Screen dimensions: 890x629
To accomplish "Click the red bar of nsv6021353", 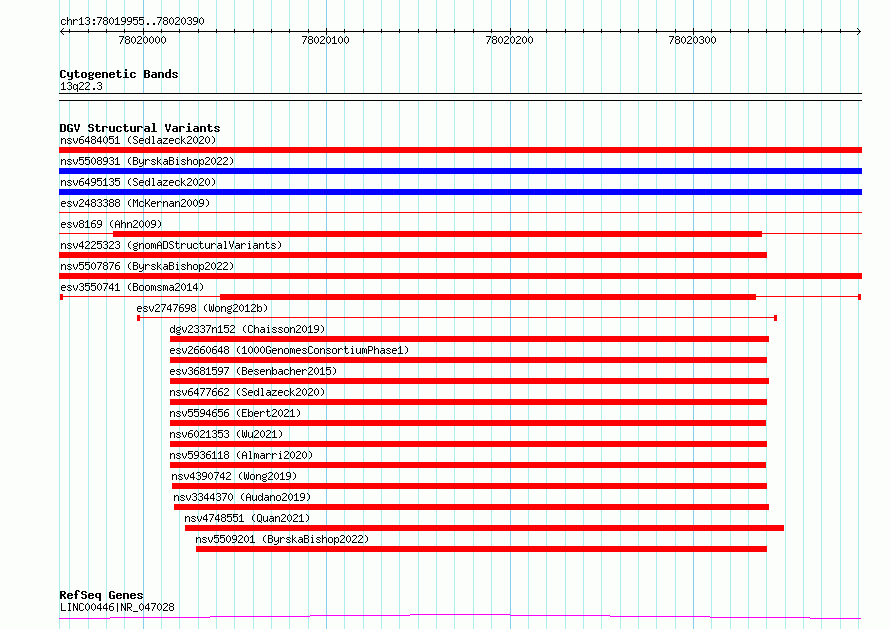I will [x=468, y=444].
